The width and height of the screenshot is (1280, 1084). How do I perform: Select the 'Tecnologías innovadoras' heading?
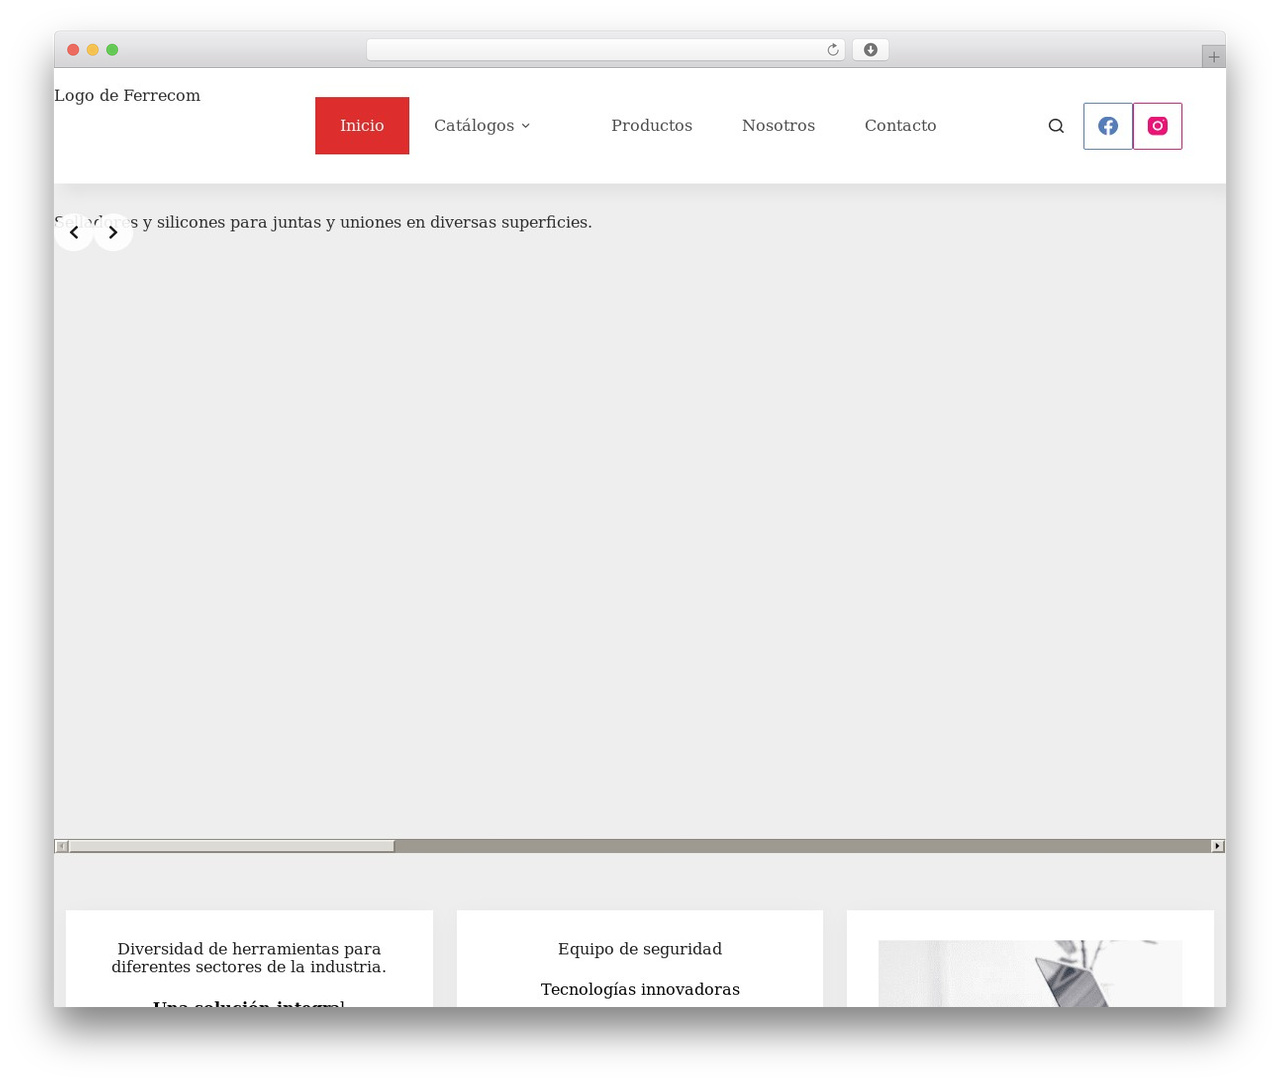point(640,989)
